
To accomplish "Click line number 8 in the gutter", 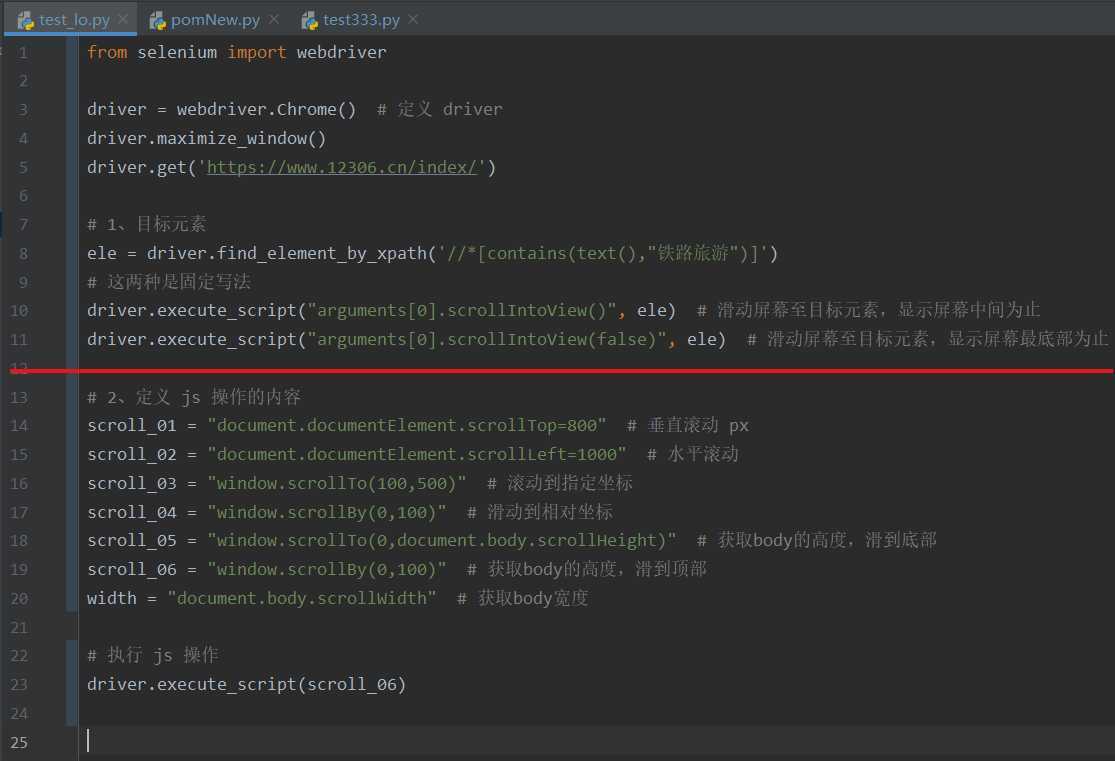I will (23, 254).
